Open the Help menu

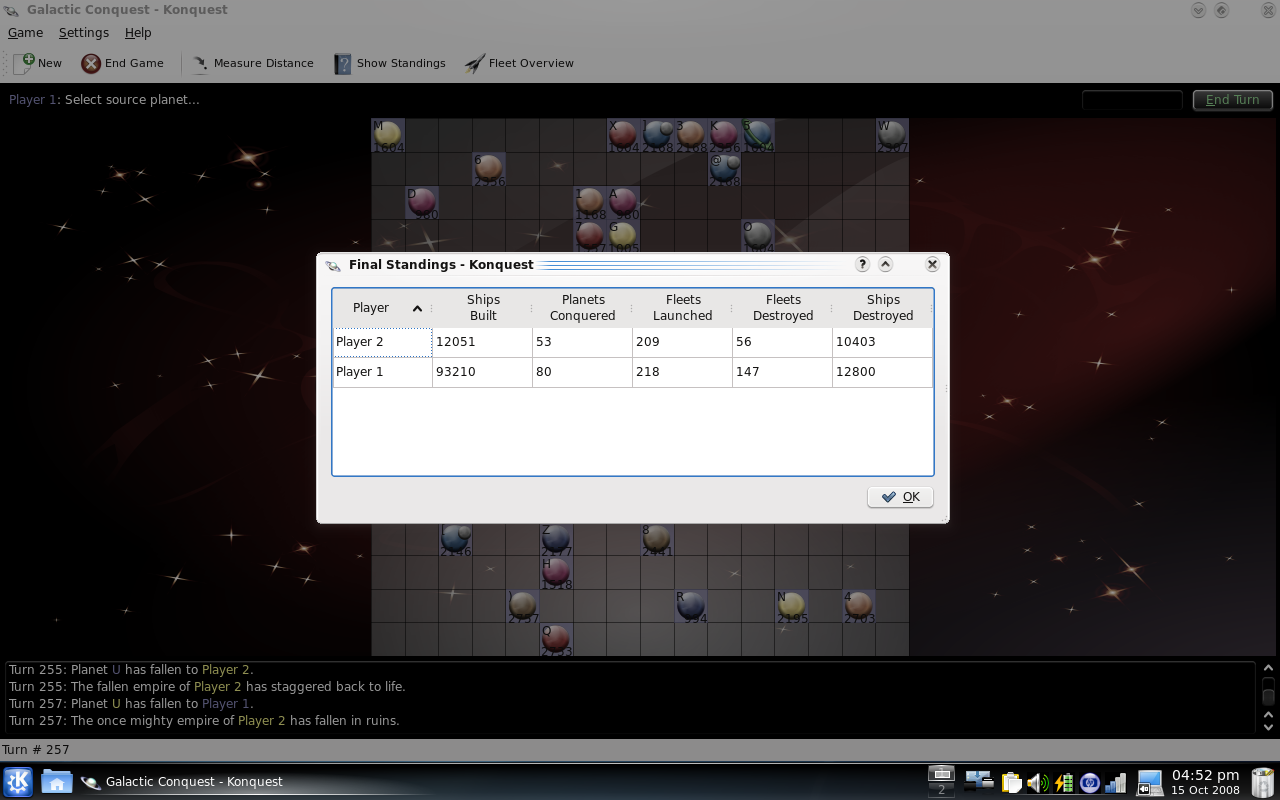click(138, 33)
